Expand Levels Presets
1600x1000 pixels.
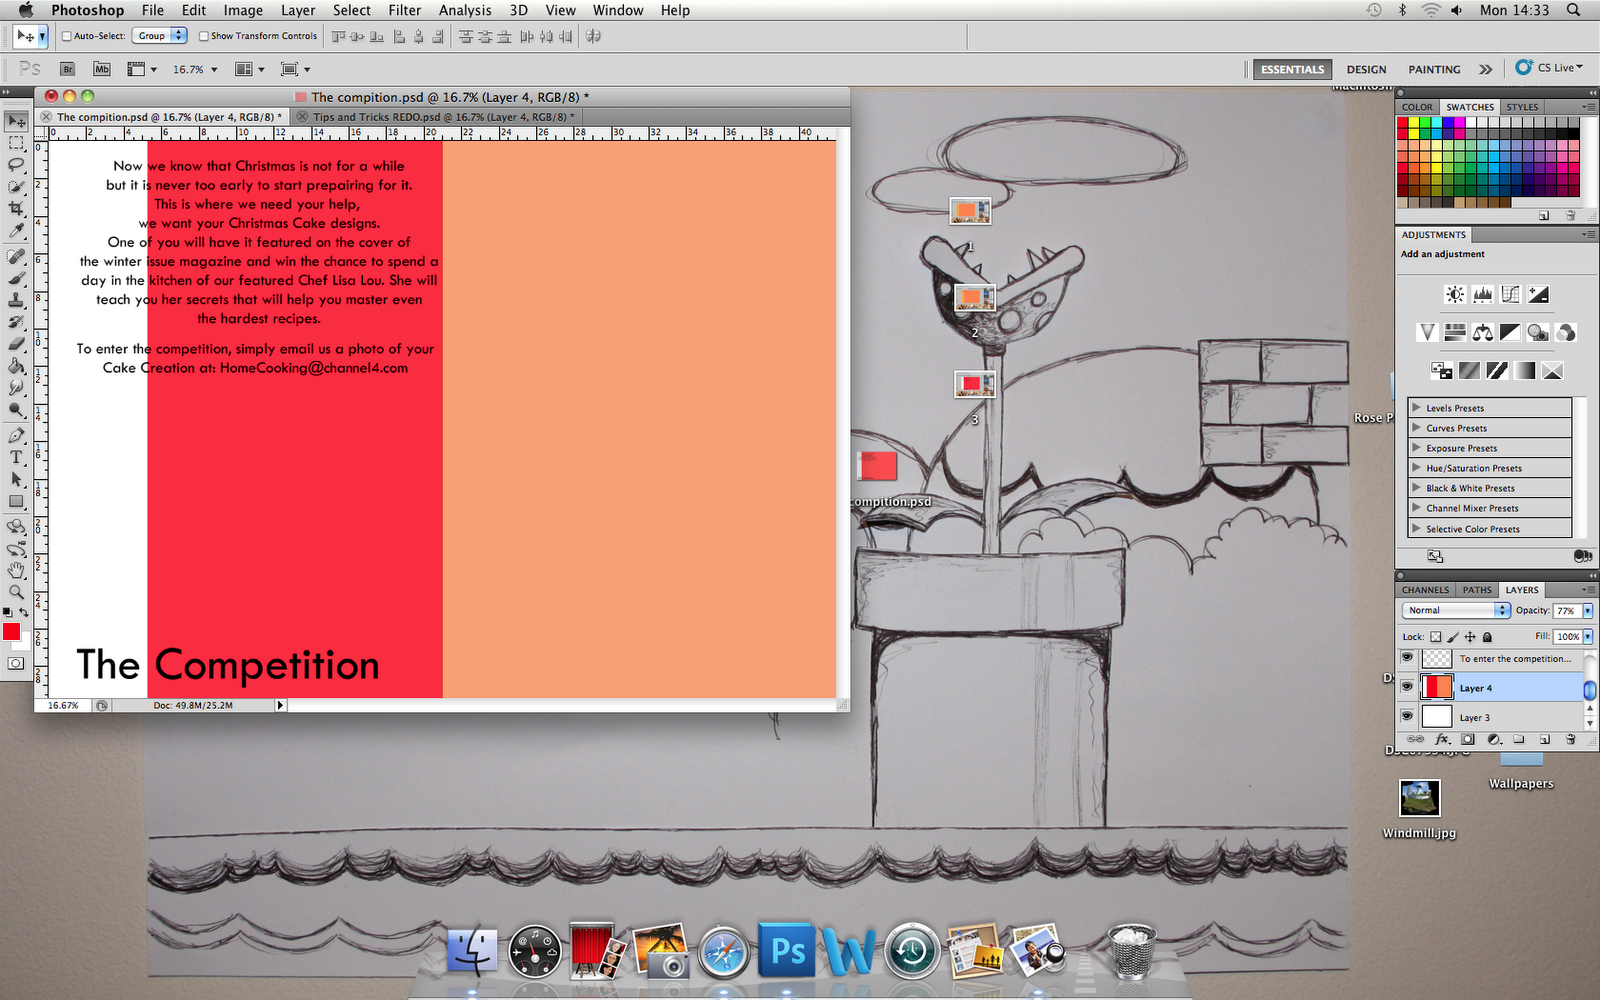[1416, 407]
